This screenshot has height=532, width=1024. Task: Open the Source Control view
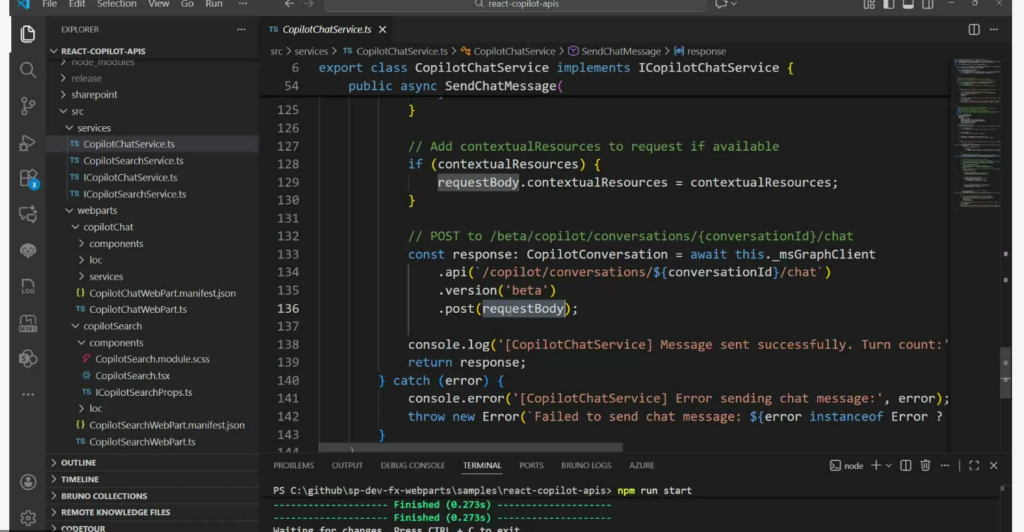click(28, 106)
